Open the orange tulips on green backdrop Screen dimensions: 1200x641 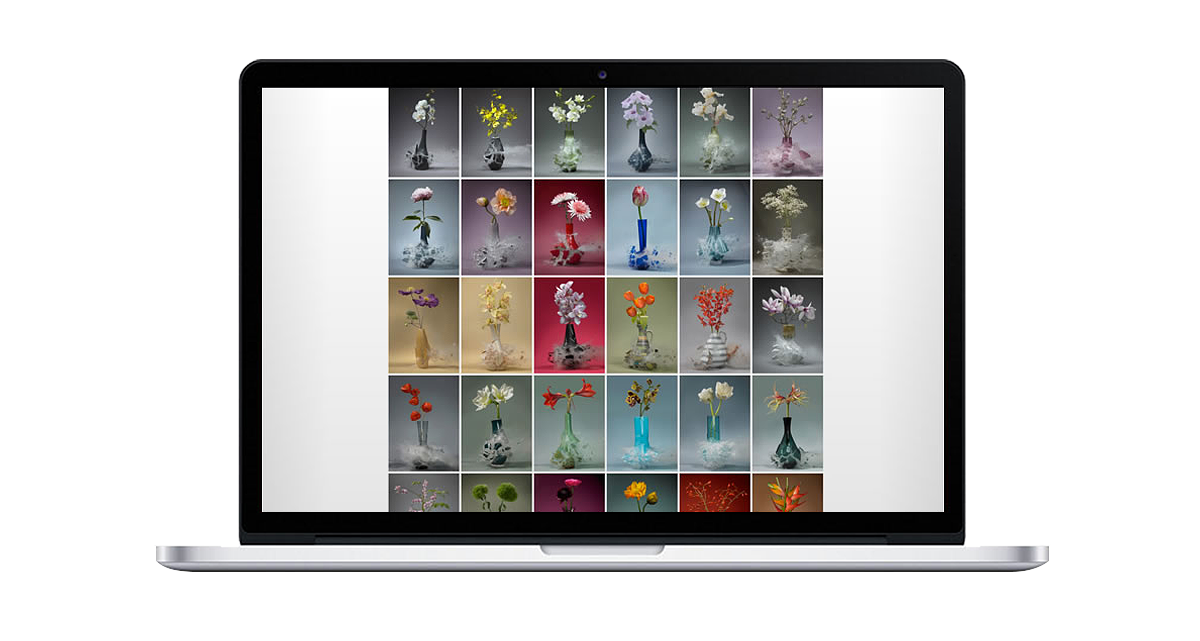641,325
